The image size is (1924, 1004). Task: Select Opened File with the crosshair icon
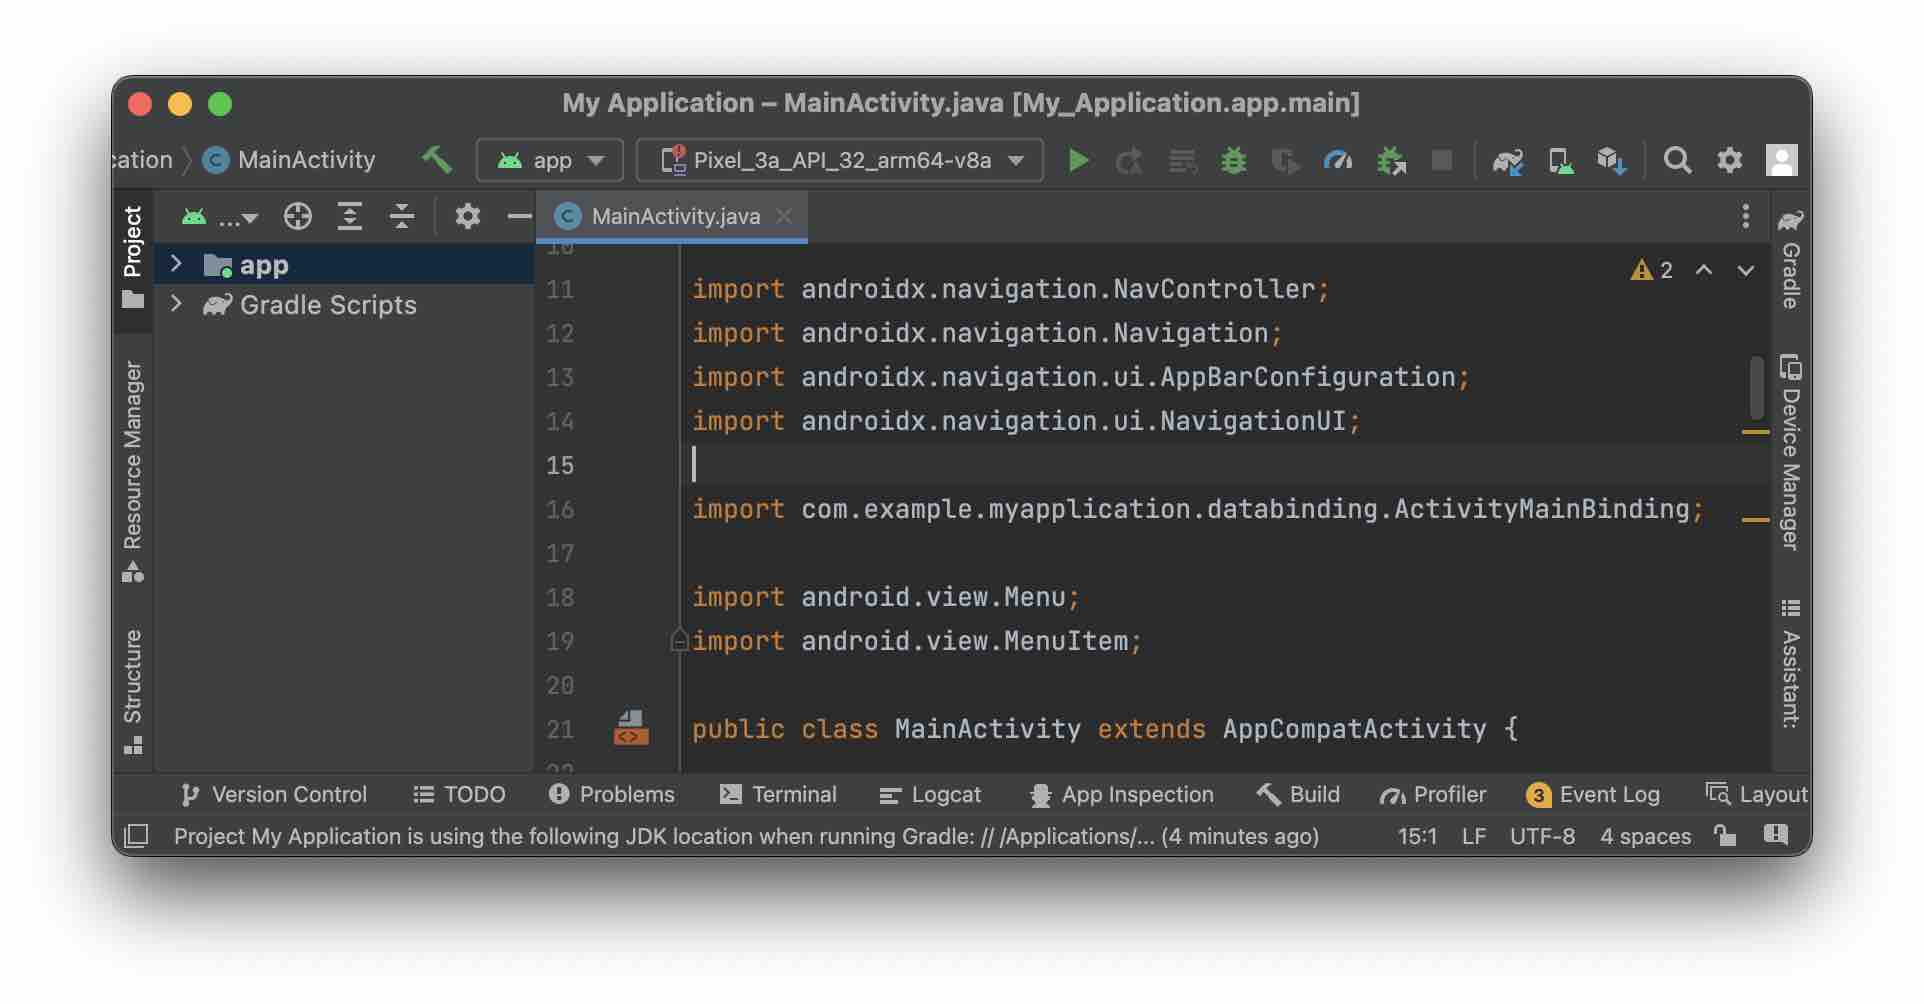tap(297, 216)
